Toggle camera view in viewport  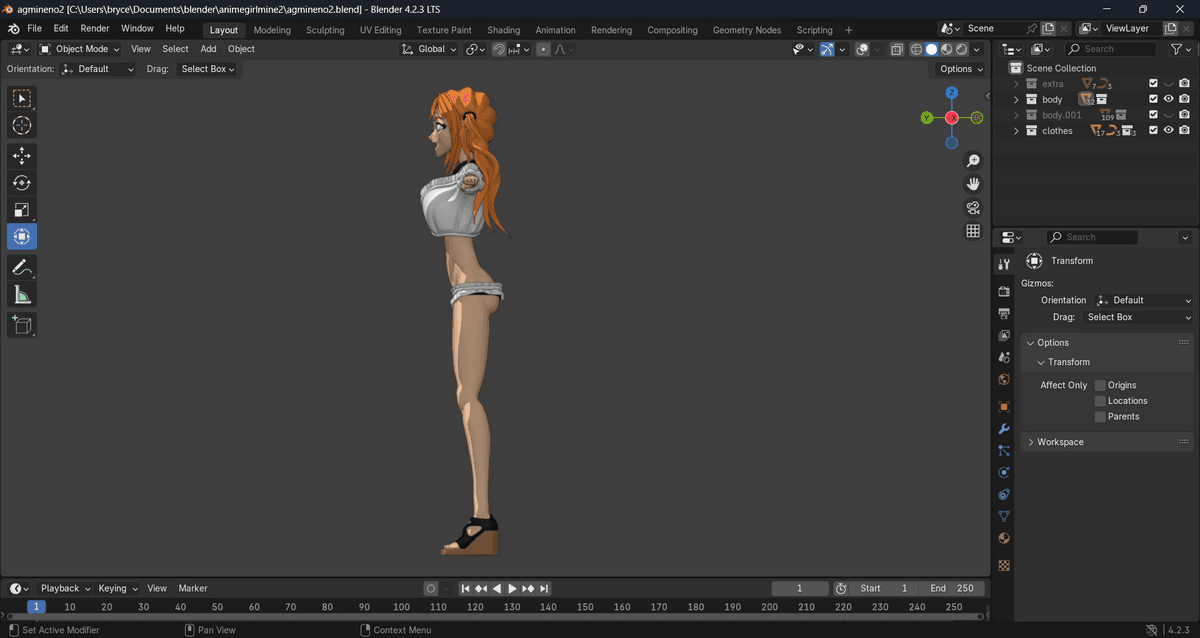coord(972,208)
